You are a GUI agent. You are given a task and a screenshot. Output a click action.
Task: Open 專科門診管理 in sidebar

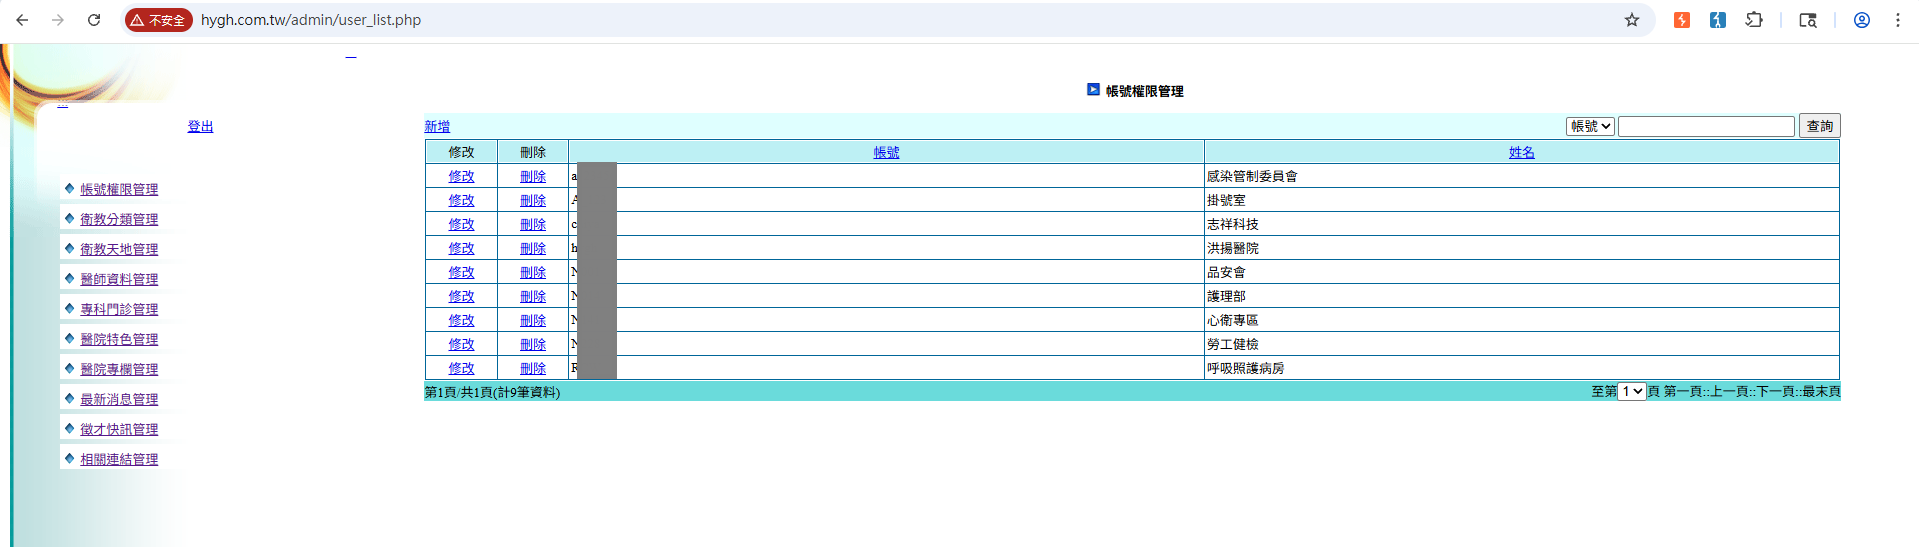[119, 309]
